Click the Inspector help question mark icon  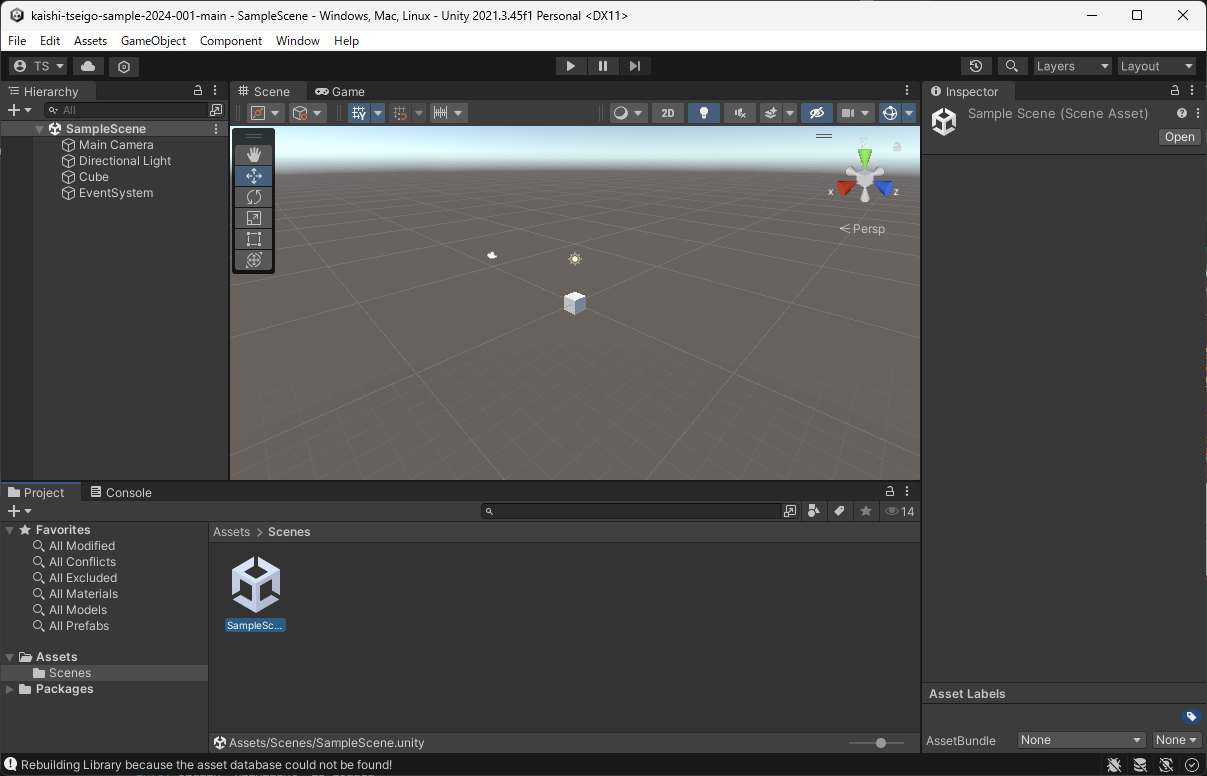pyautogui.click(x=1182, y=114)
